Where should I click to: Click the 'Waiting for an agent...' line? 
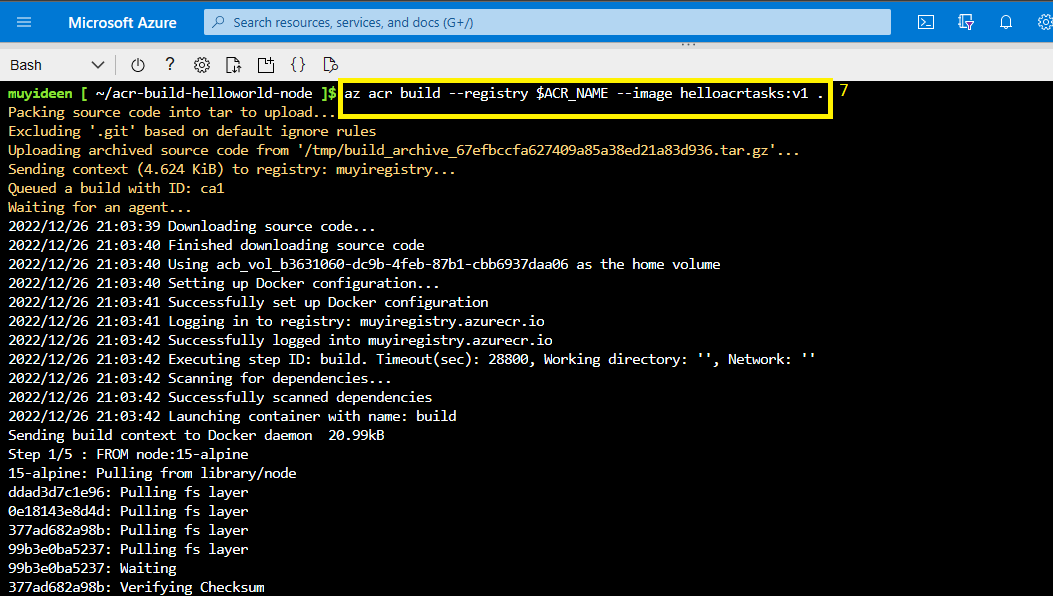(x=99, y=207)
